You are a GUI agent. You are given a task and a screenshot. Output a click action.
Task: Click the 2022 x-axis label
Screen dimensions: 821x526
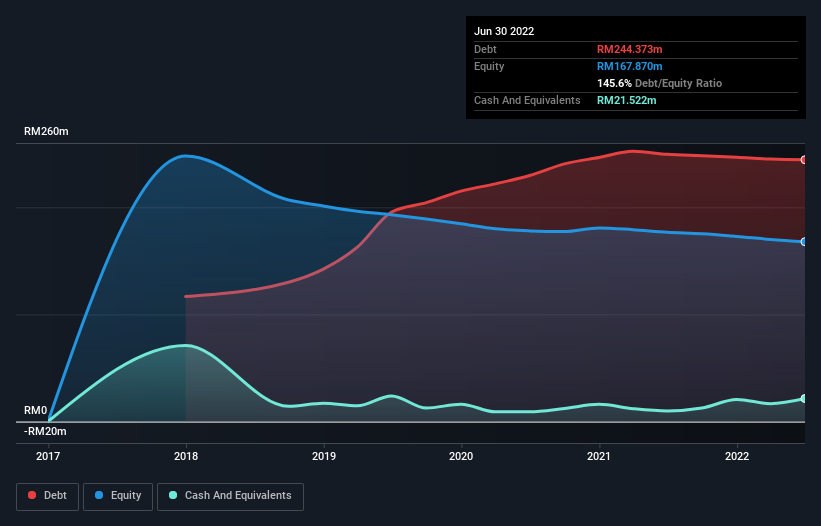click(737, 456)
